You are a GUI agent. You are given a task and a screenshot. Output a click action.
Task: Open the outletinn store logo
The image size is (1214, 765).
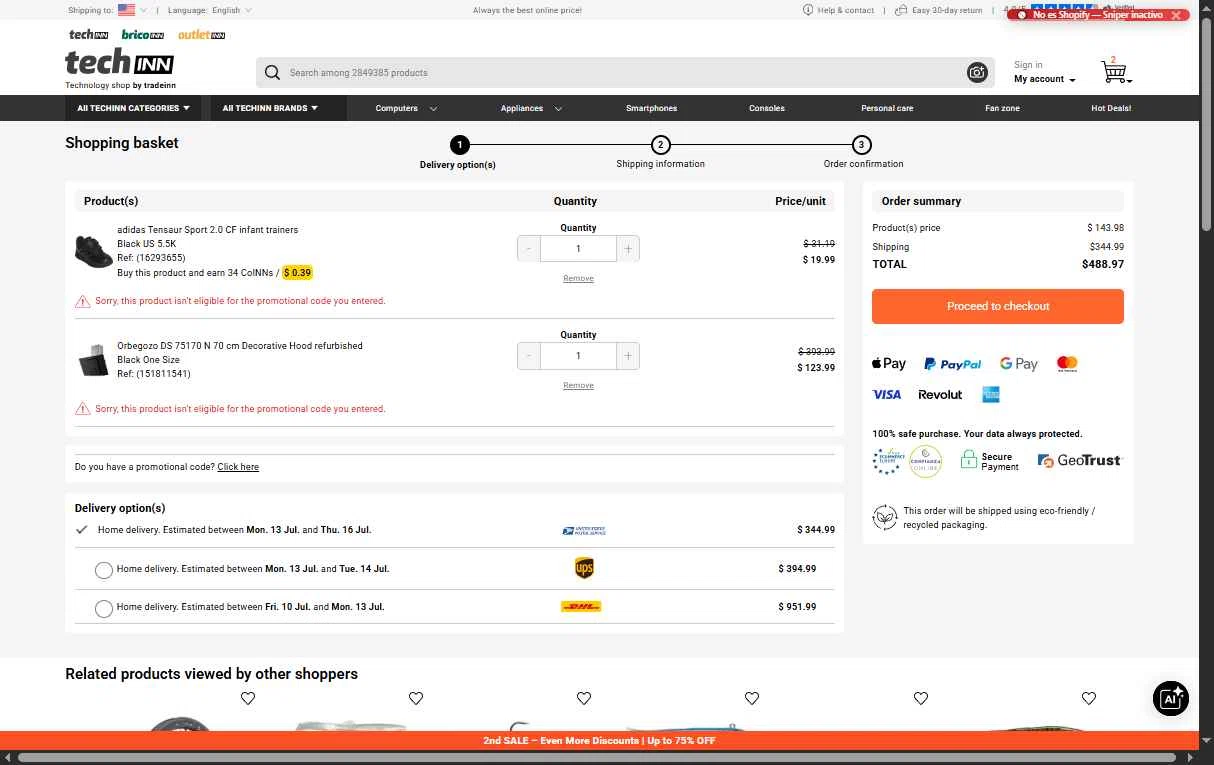pos(201,35)
